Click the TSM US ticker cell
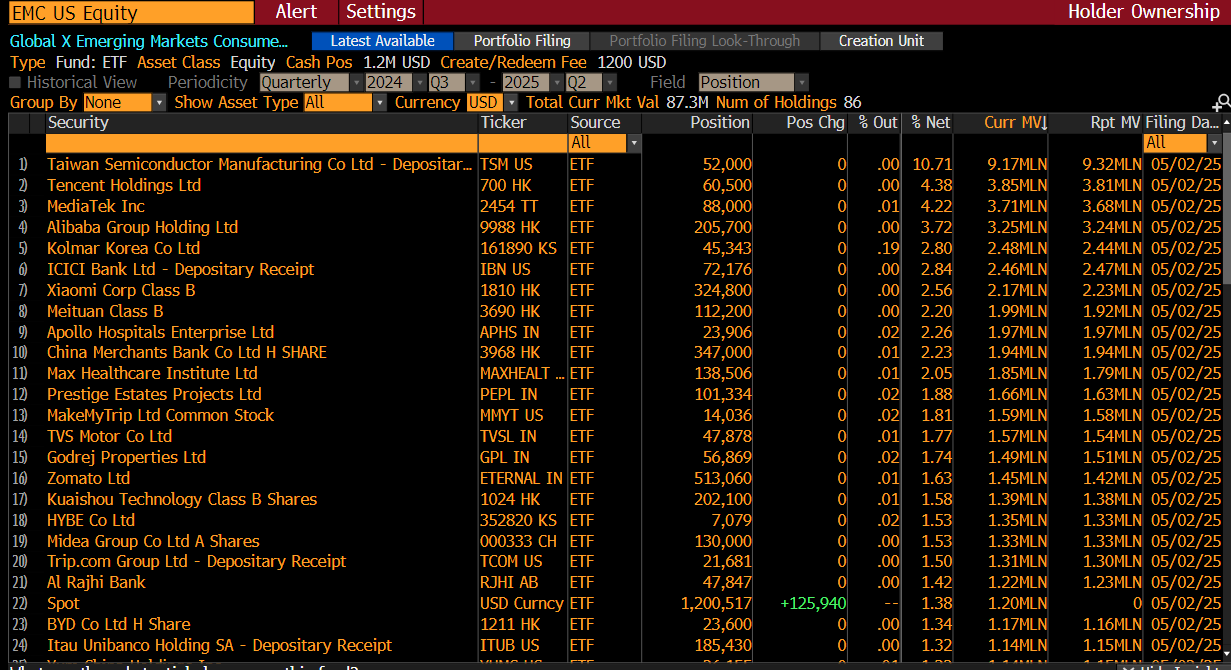1231x670 pixels. [x=506, y=164]
